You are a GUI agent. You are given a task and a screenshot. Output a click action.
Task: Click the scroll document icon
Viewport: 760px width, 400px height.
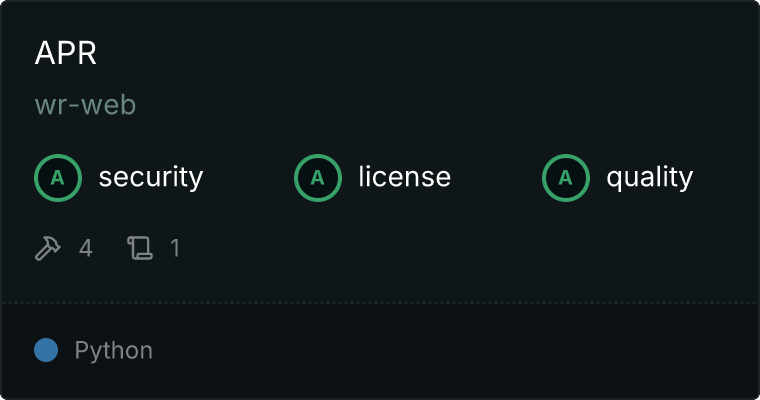[x=140, y=248]
